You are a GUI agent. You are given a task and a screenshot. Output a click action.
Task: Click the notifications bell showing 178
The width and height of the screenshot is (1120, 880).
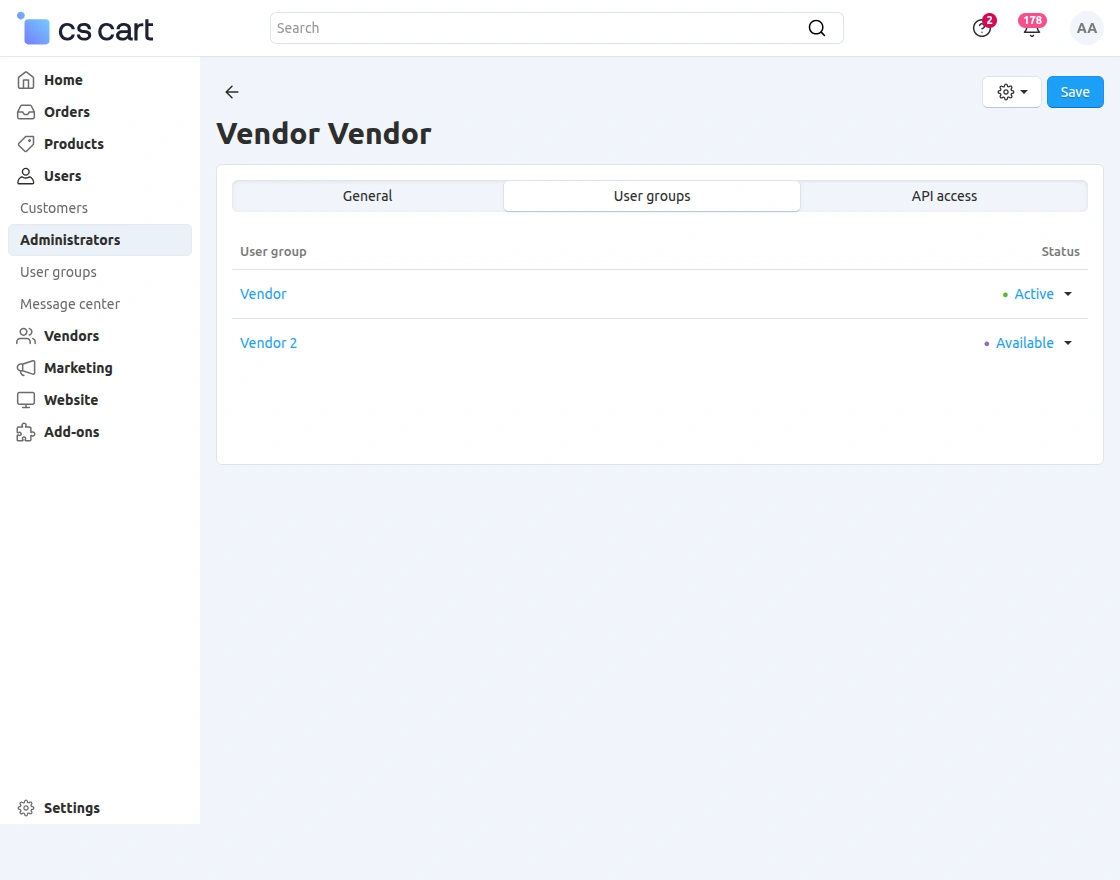(1031, 28)
